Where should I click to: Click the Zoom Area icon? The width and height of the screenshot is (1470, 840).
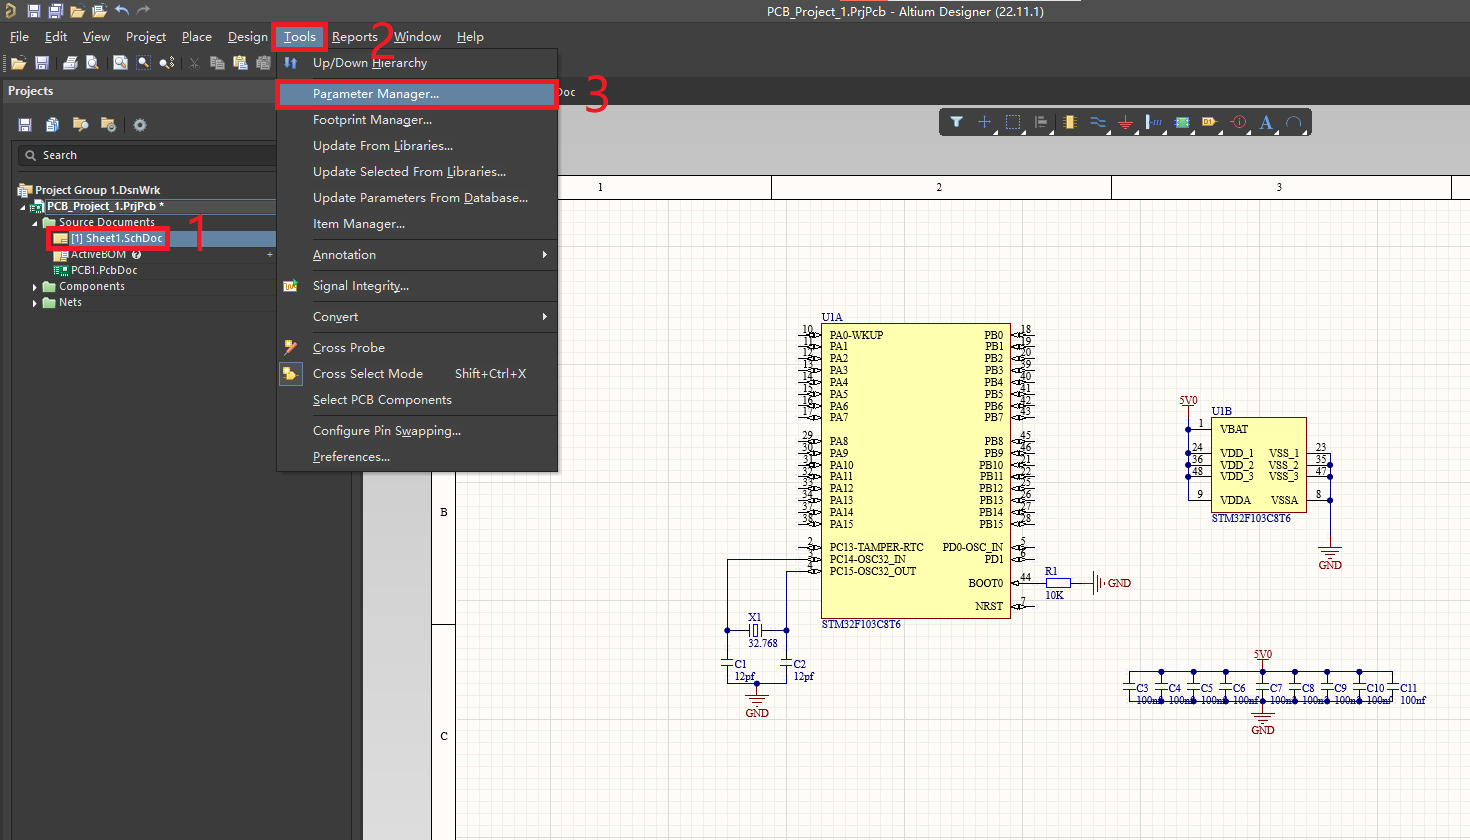click(x=144, y=63)
